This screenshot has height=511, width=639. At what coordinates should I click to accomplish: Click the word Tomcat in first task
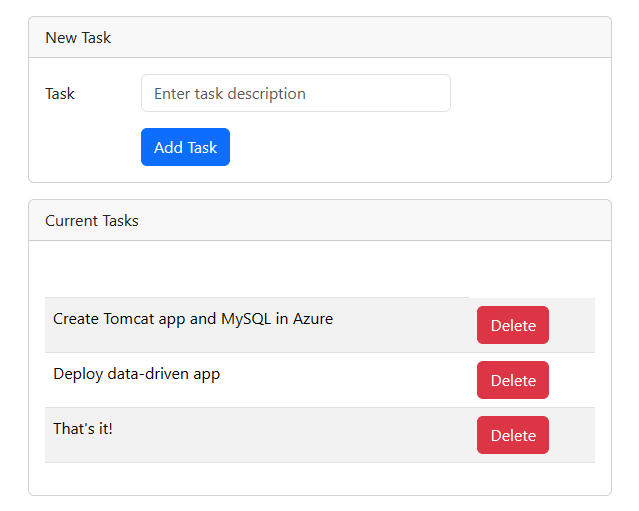130,319
